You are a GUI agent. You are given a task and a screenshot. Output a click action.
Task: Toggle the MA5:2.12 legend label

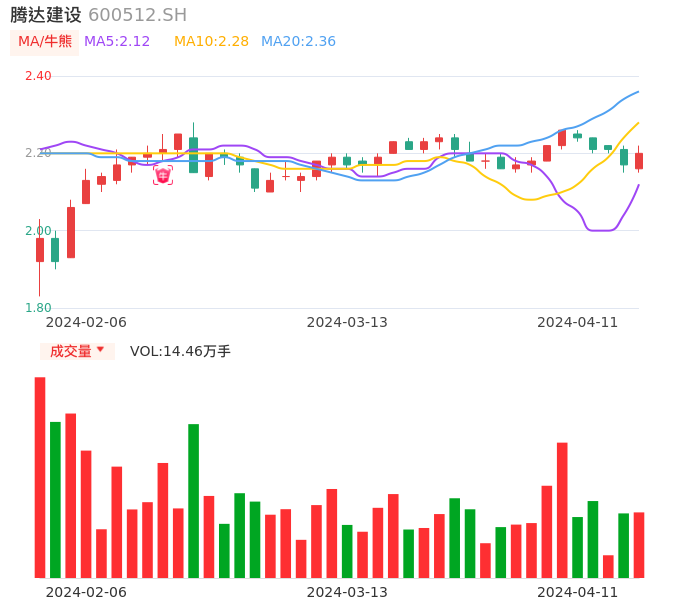click(117, 42)
